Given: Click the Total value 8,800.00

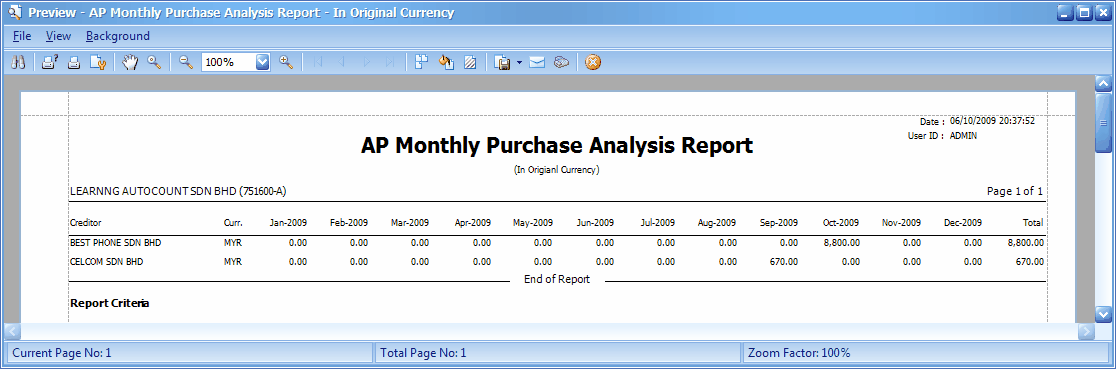Looking at the screenshot, I should tap(1026, 243).
